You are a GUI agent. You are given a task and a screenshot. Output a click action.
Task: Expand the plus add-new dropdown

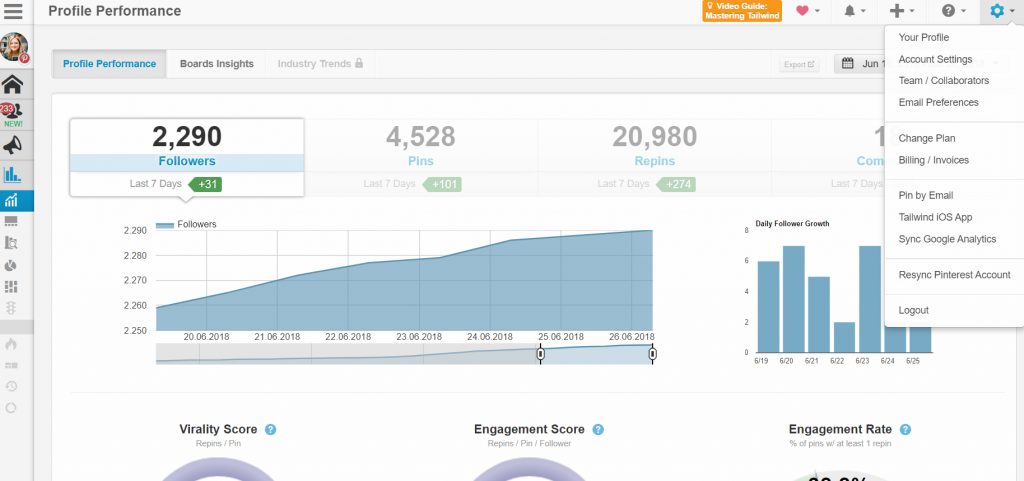[x=901, y=11]
